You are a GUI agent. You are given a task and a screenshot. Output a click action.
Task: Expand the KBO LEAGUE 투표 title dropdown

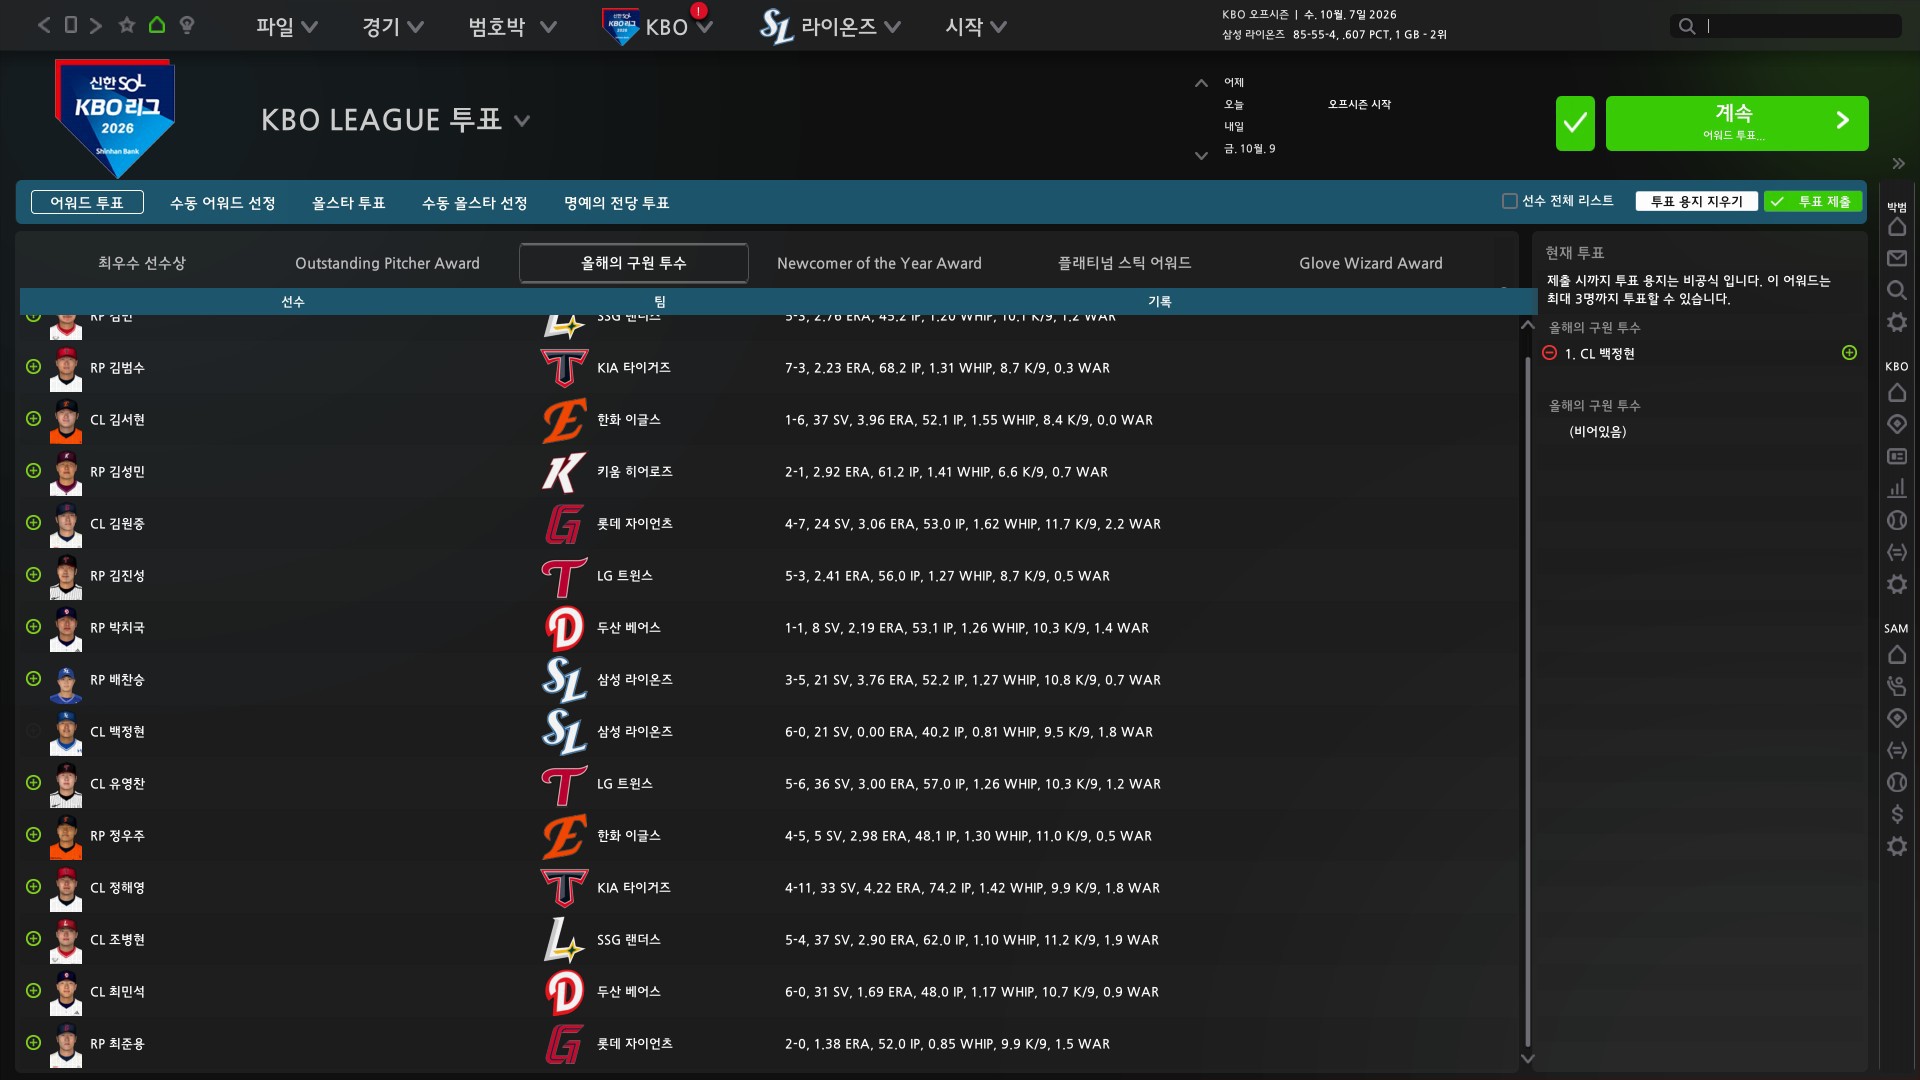(522, 121)
